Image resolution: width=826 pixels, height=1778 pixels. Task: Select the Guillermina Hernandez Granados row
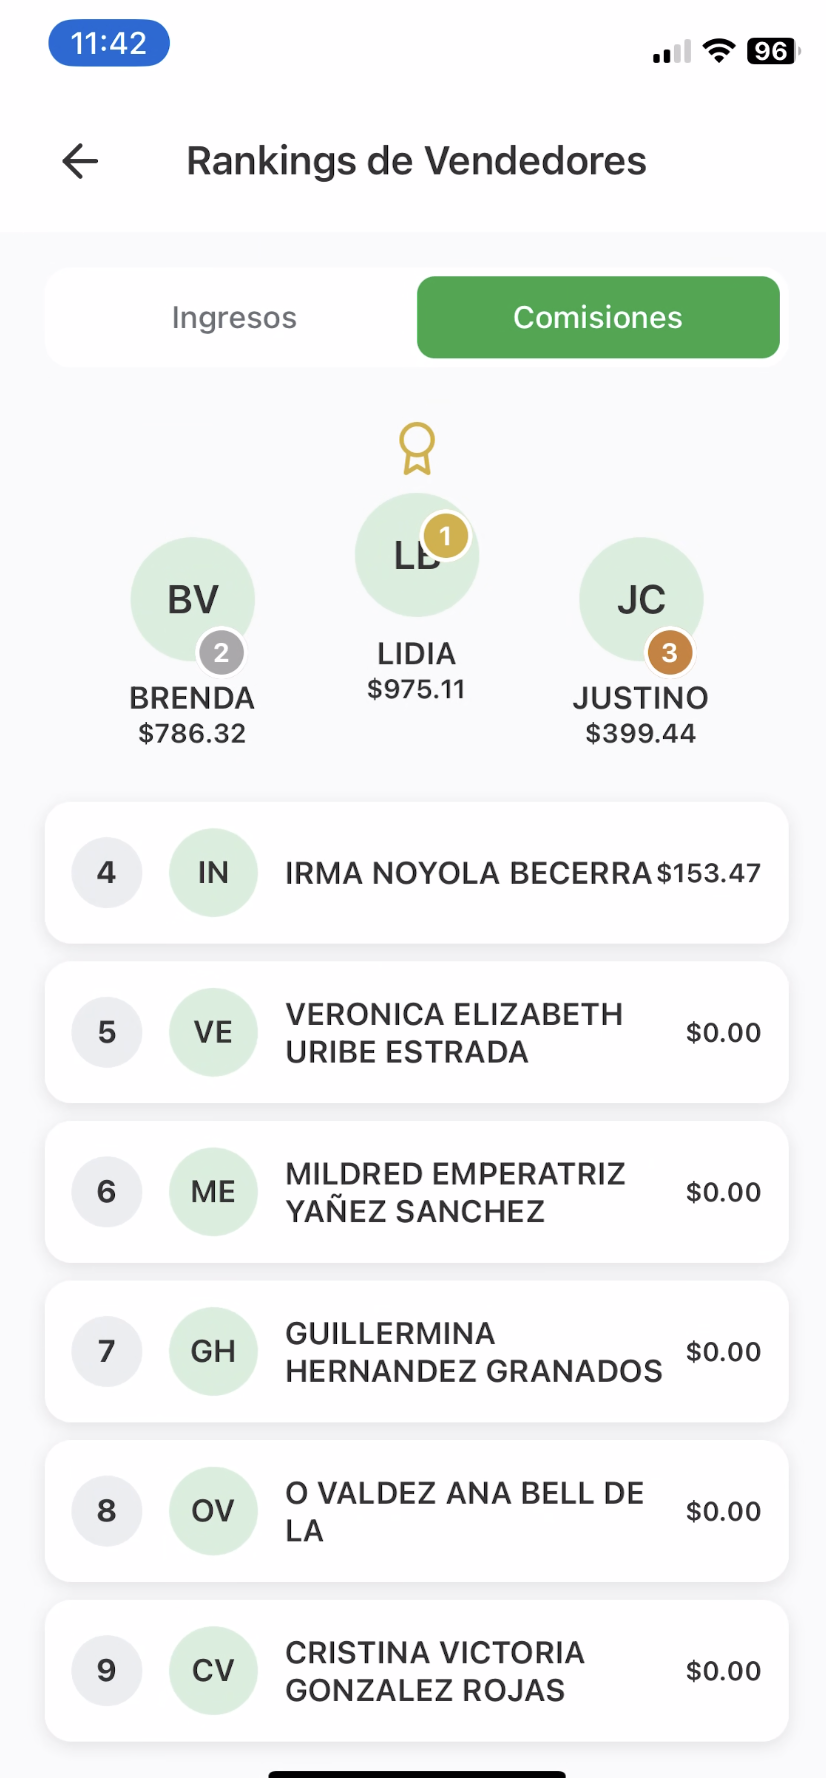pos(417,1352)
